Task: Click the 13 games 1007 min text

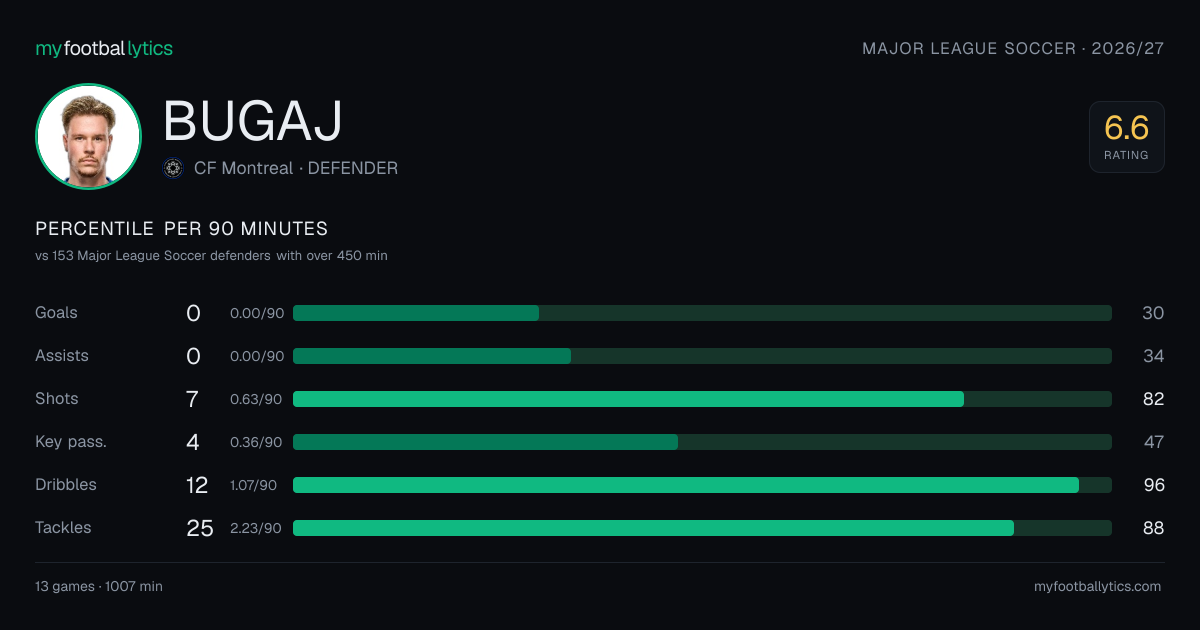Action: (x=99, y=587)
